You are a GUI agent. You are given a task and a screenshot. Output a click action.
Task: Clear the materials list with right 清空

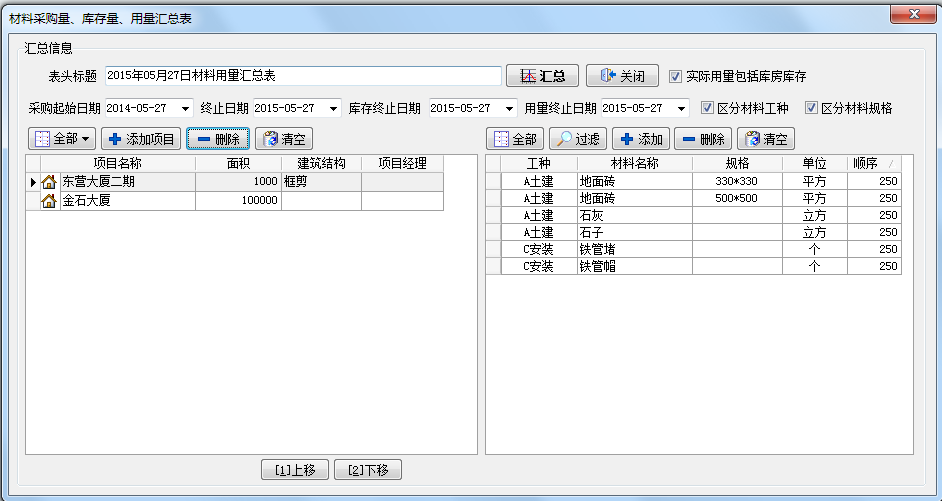coord(766,139)
